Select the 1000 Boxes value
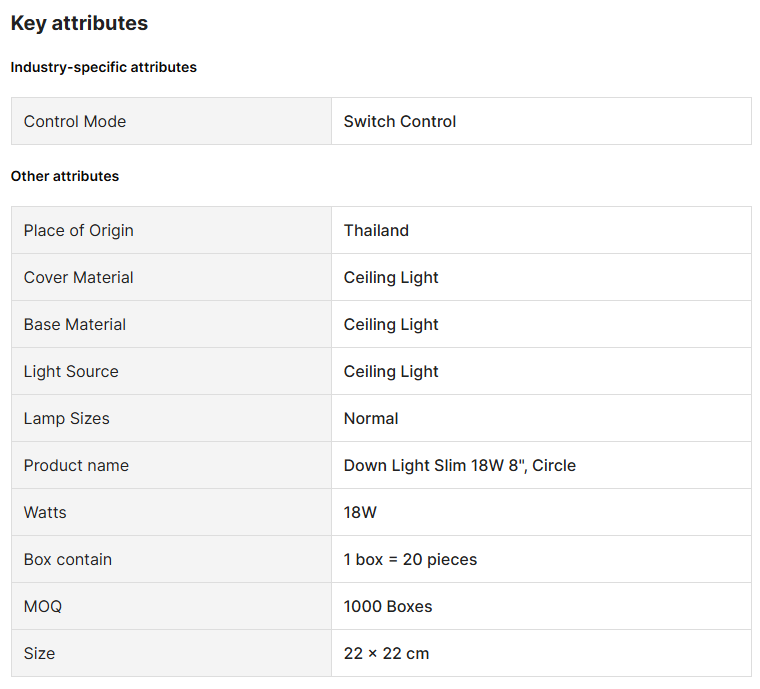The image size is (760, 689). [x=388, y=606]
